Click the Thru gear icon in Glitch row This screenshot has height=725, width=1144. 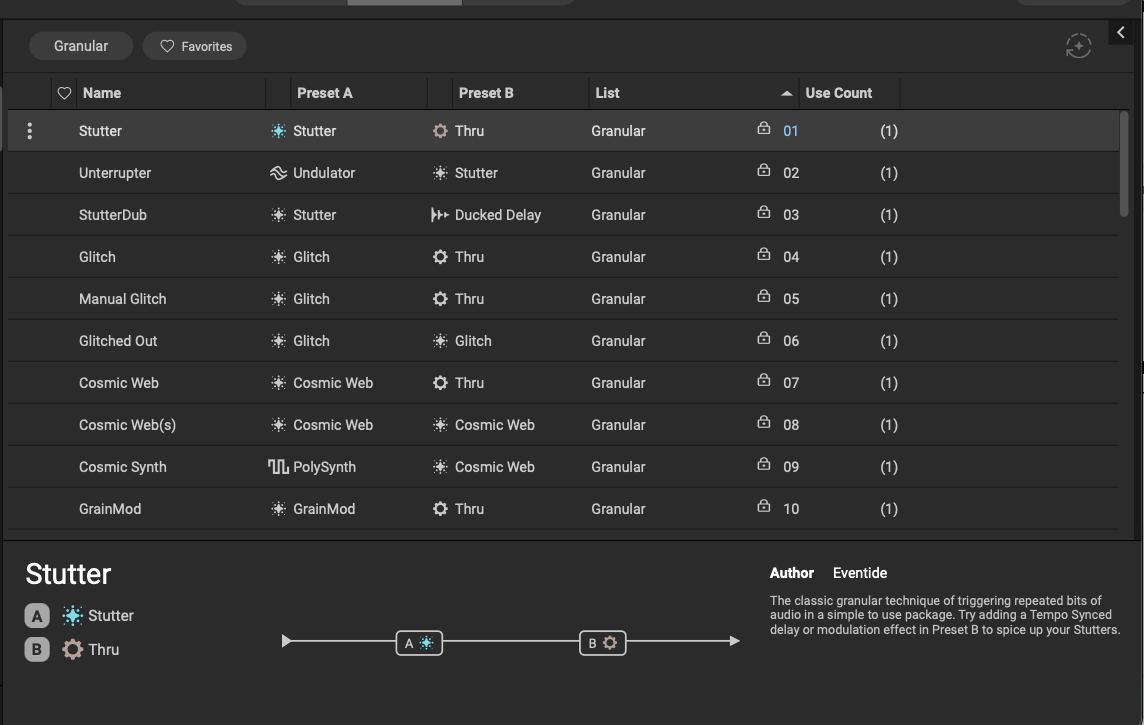tap(440, 257)
